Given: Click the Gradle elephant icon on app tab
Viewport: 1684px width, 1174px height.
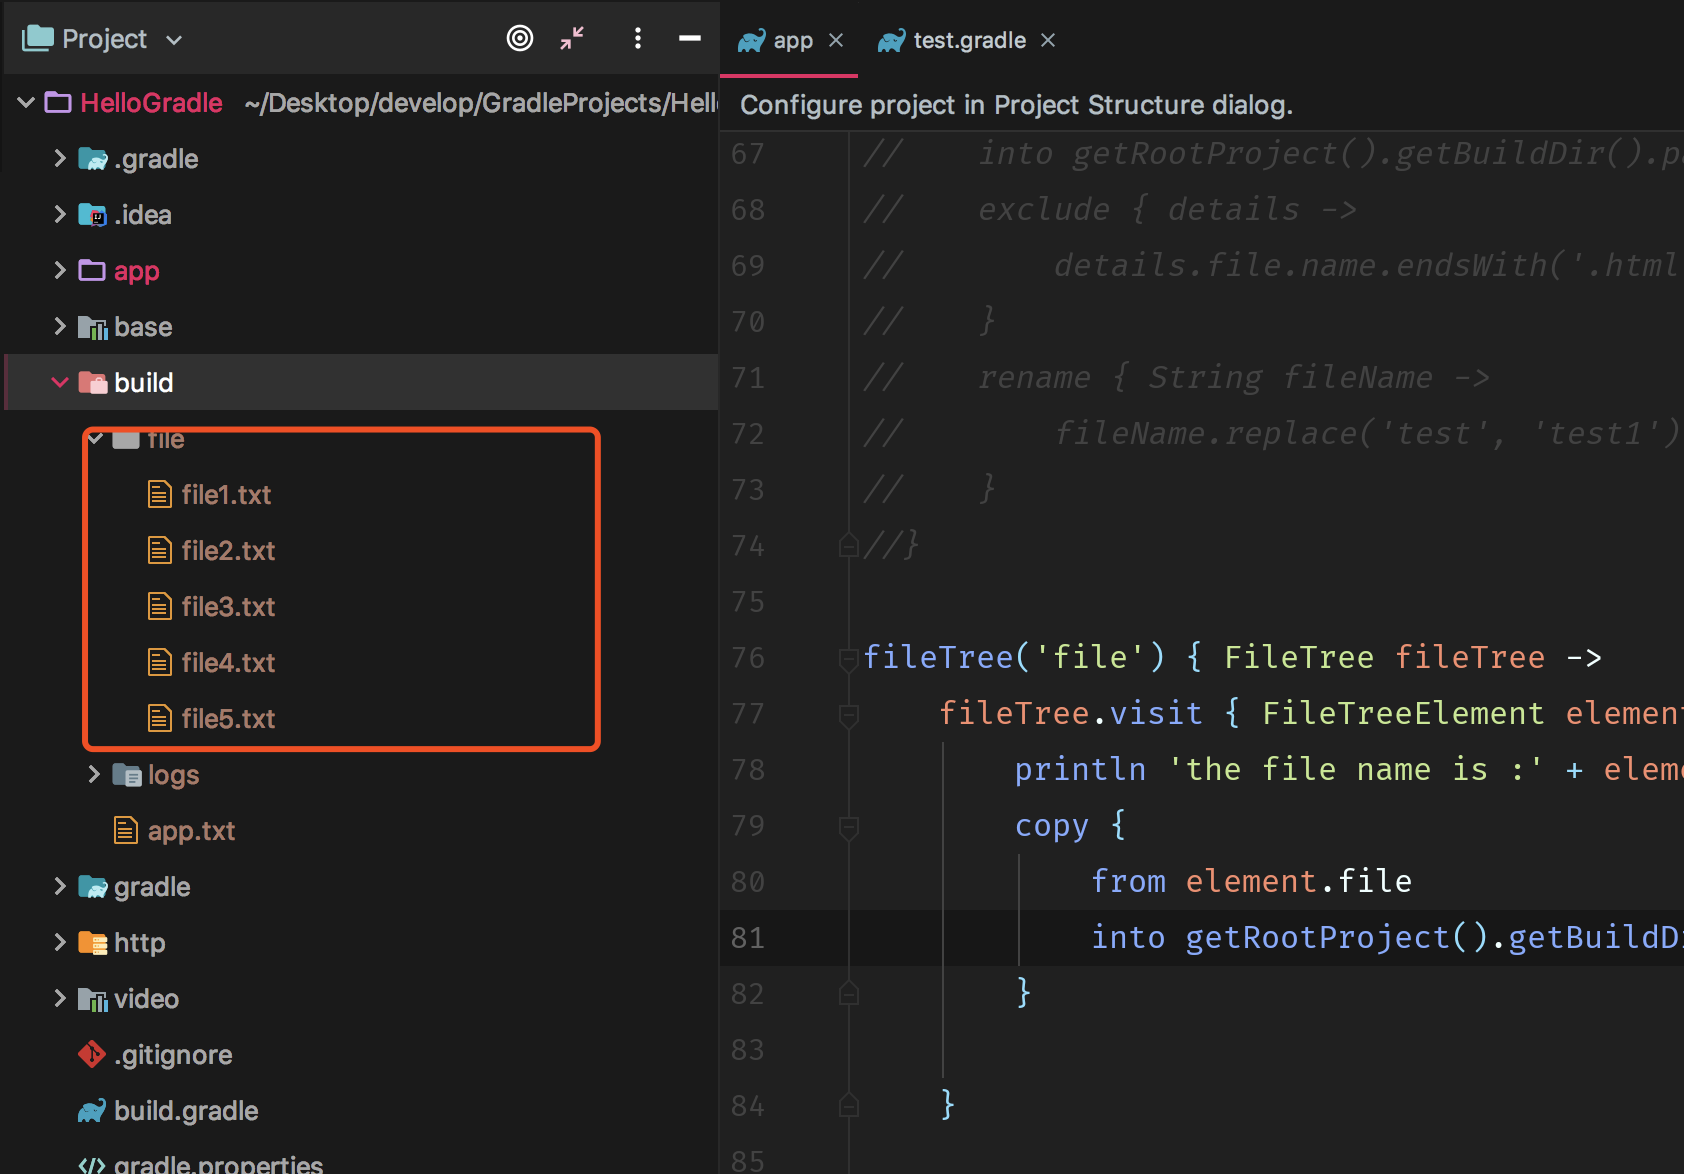Looking at the screenshot, I should tap(751, 41).
